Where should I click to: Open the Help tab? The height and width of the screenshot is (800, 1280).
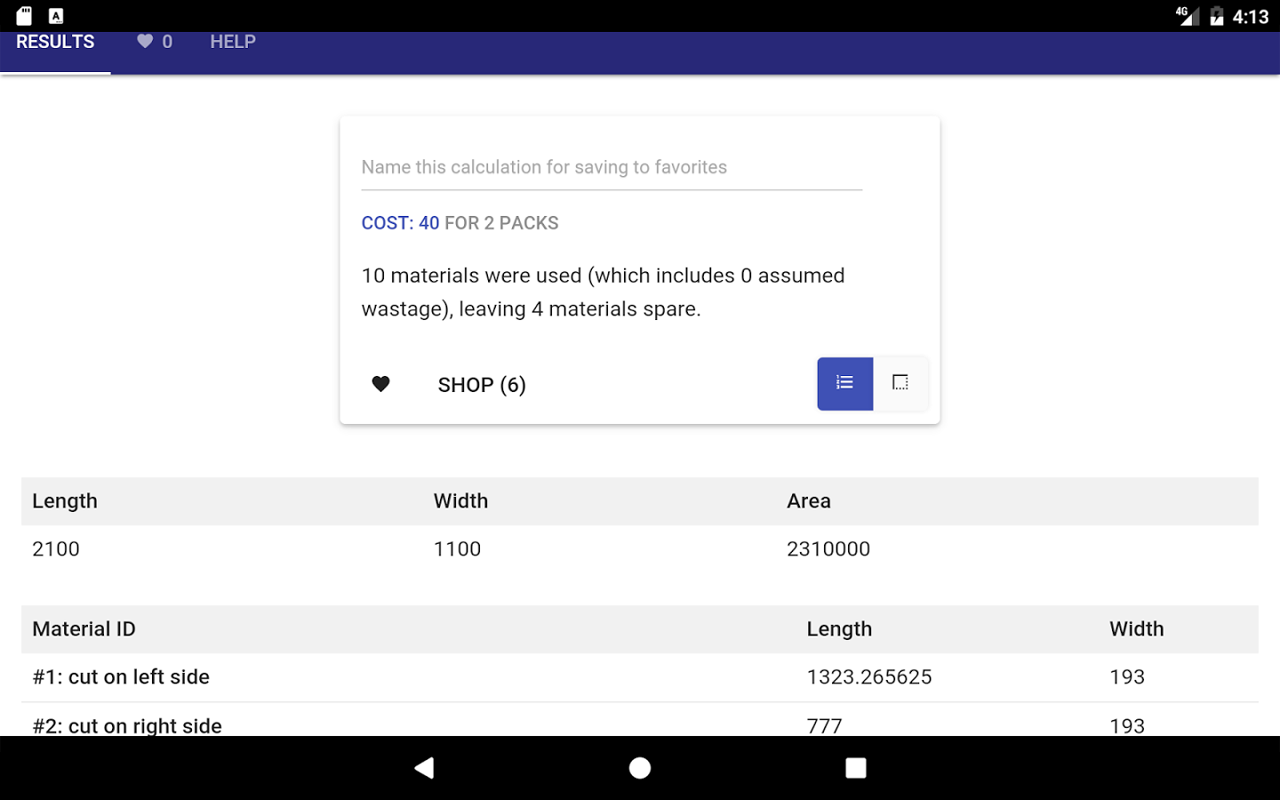coord(233,42)
